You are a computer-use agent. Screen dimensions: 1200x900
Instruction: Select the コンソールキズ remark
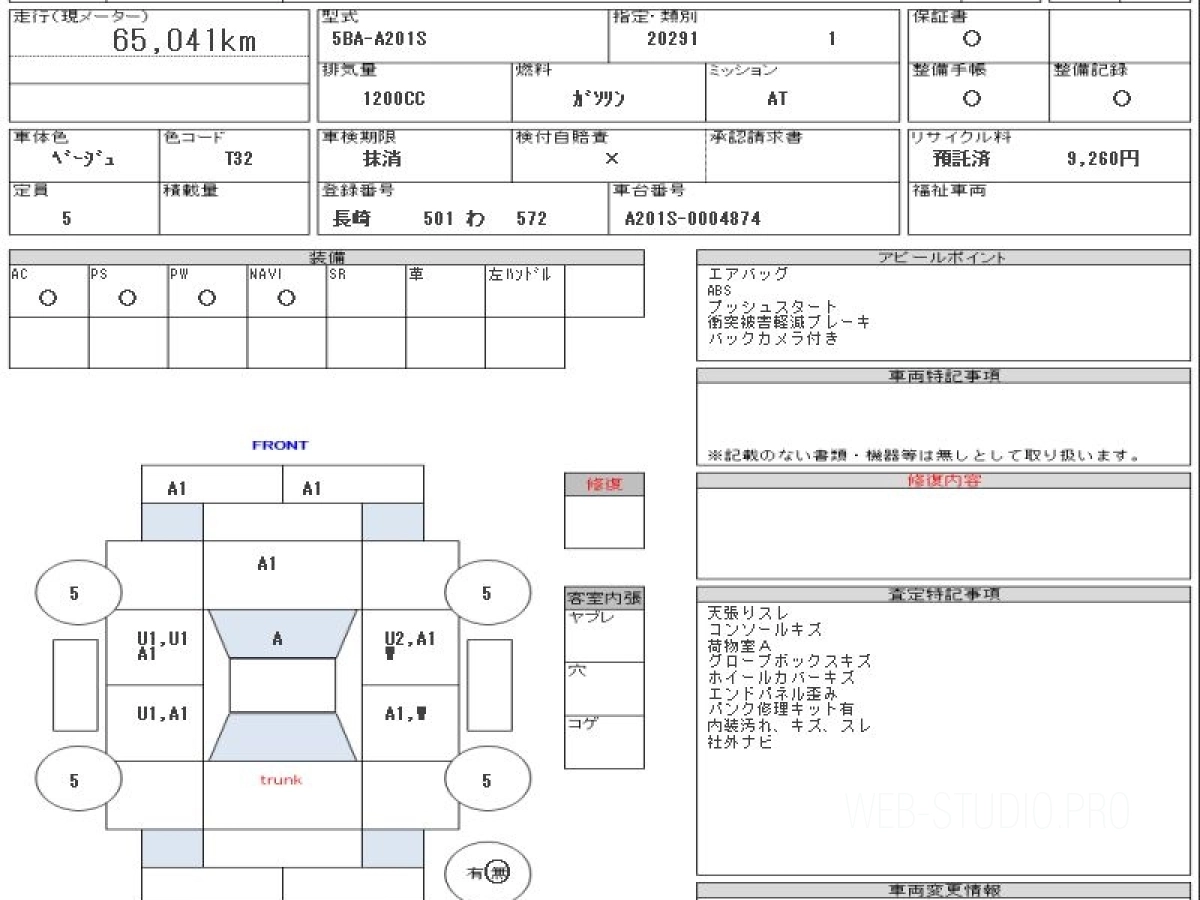tap(764, 629)
